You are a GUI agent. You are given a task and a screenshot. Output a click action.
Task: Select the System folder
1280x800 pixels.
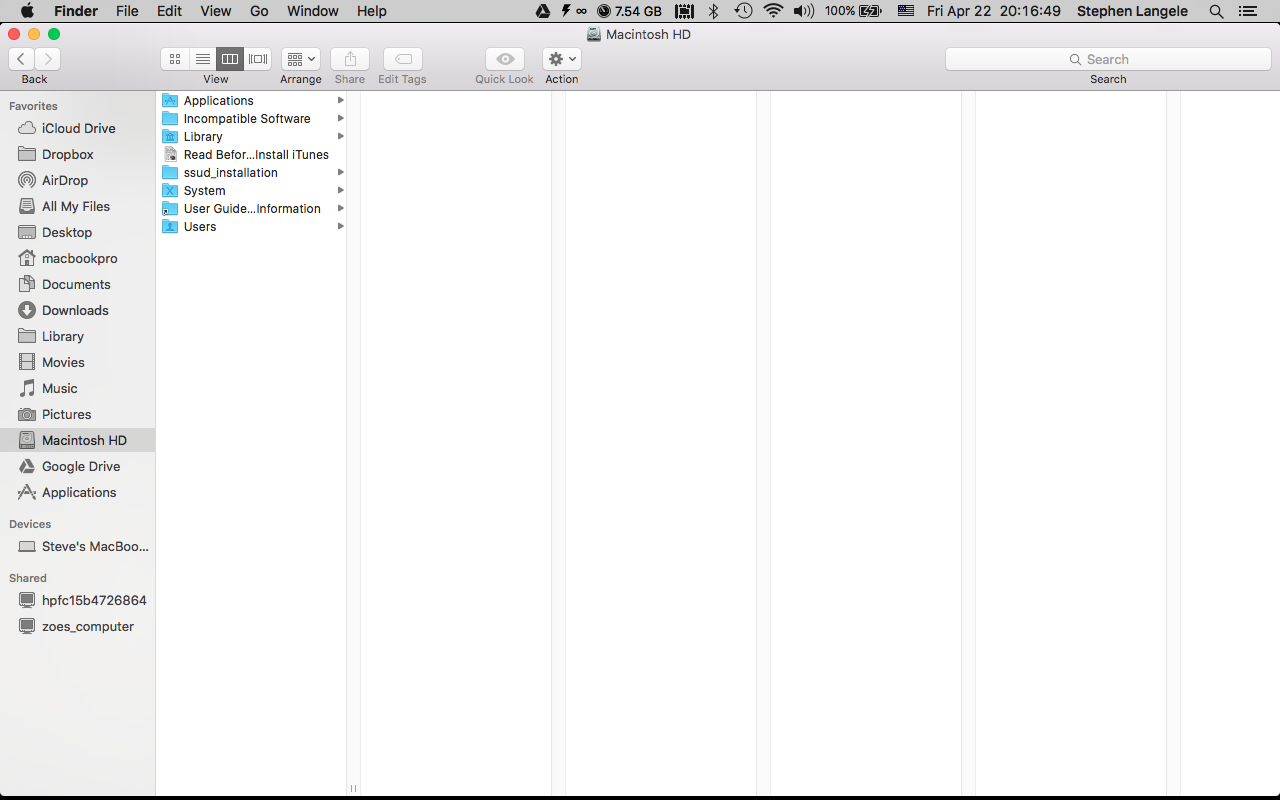(x=252, y=190)
